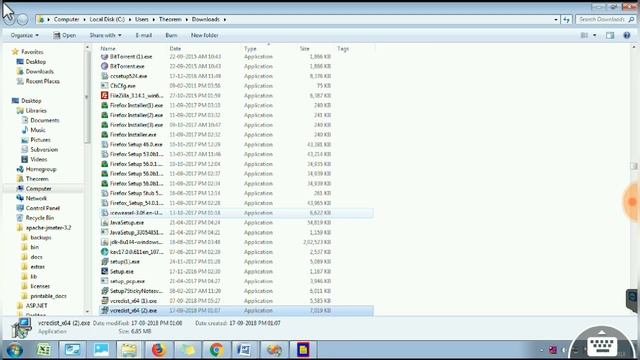This screenshot has width=640, height=360.
Task: Refresh the address bar location
Action: pos(566,19)
